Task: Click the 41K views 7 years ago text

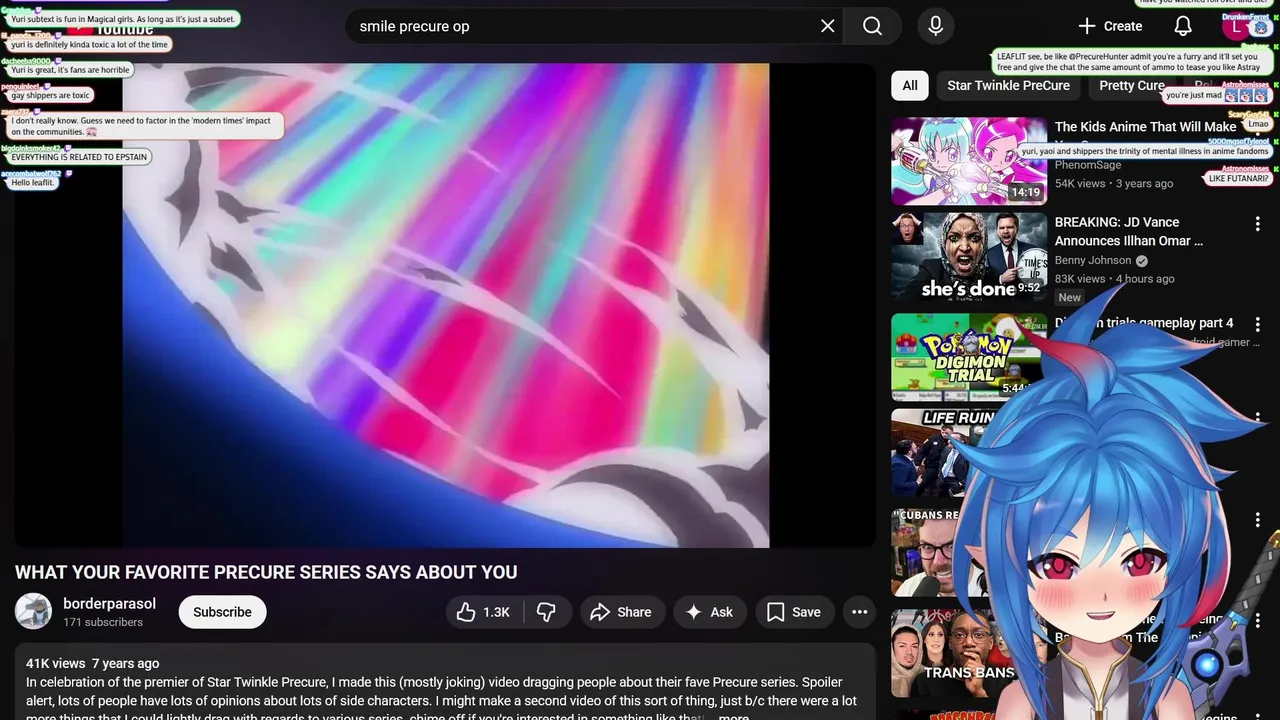Action: tap(93, 663)
